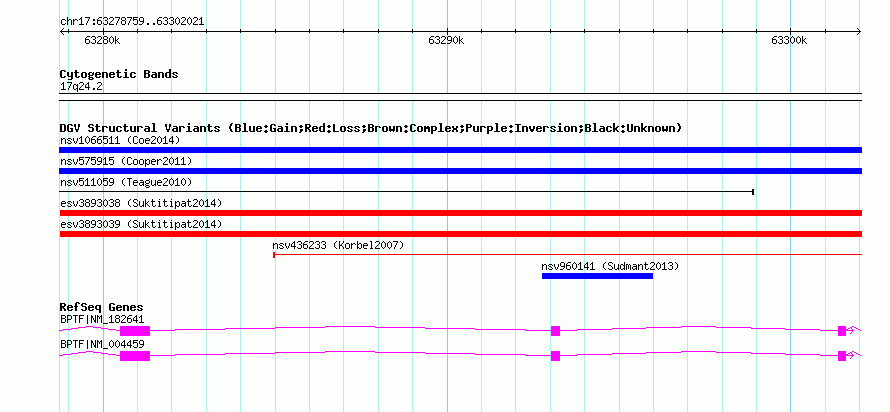
Task: Click the chr17:63278759..63302021 region label
Action: (132, 22)
